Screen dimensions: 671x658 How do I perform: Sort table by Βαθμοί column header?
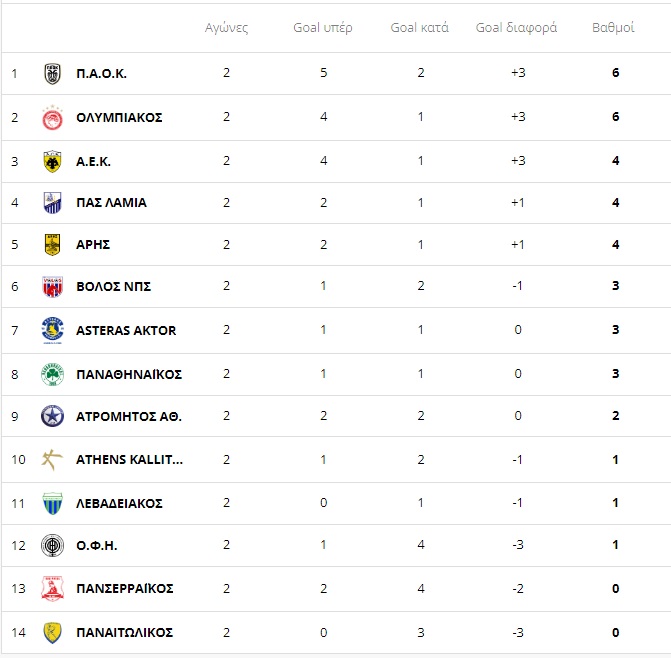click(x=613, y=28)
